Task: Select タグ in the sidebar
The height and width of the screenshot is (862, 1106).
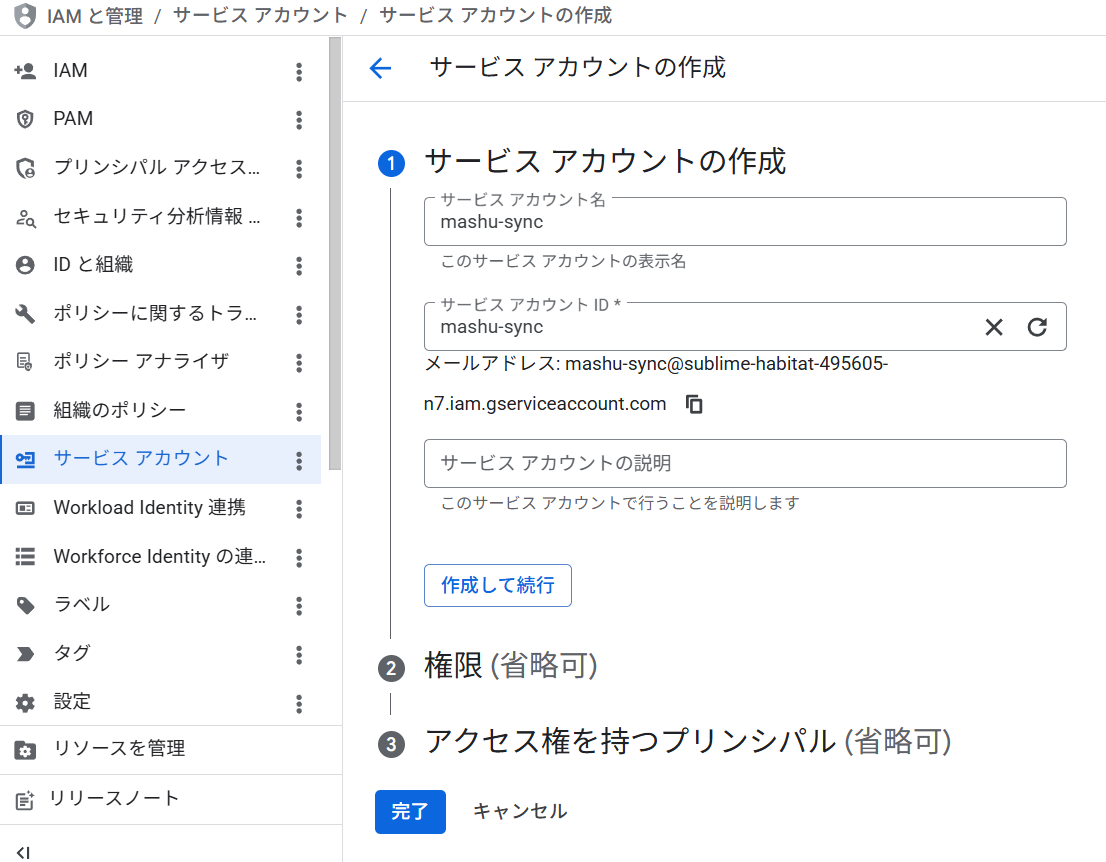Action: (160, 653)
